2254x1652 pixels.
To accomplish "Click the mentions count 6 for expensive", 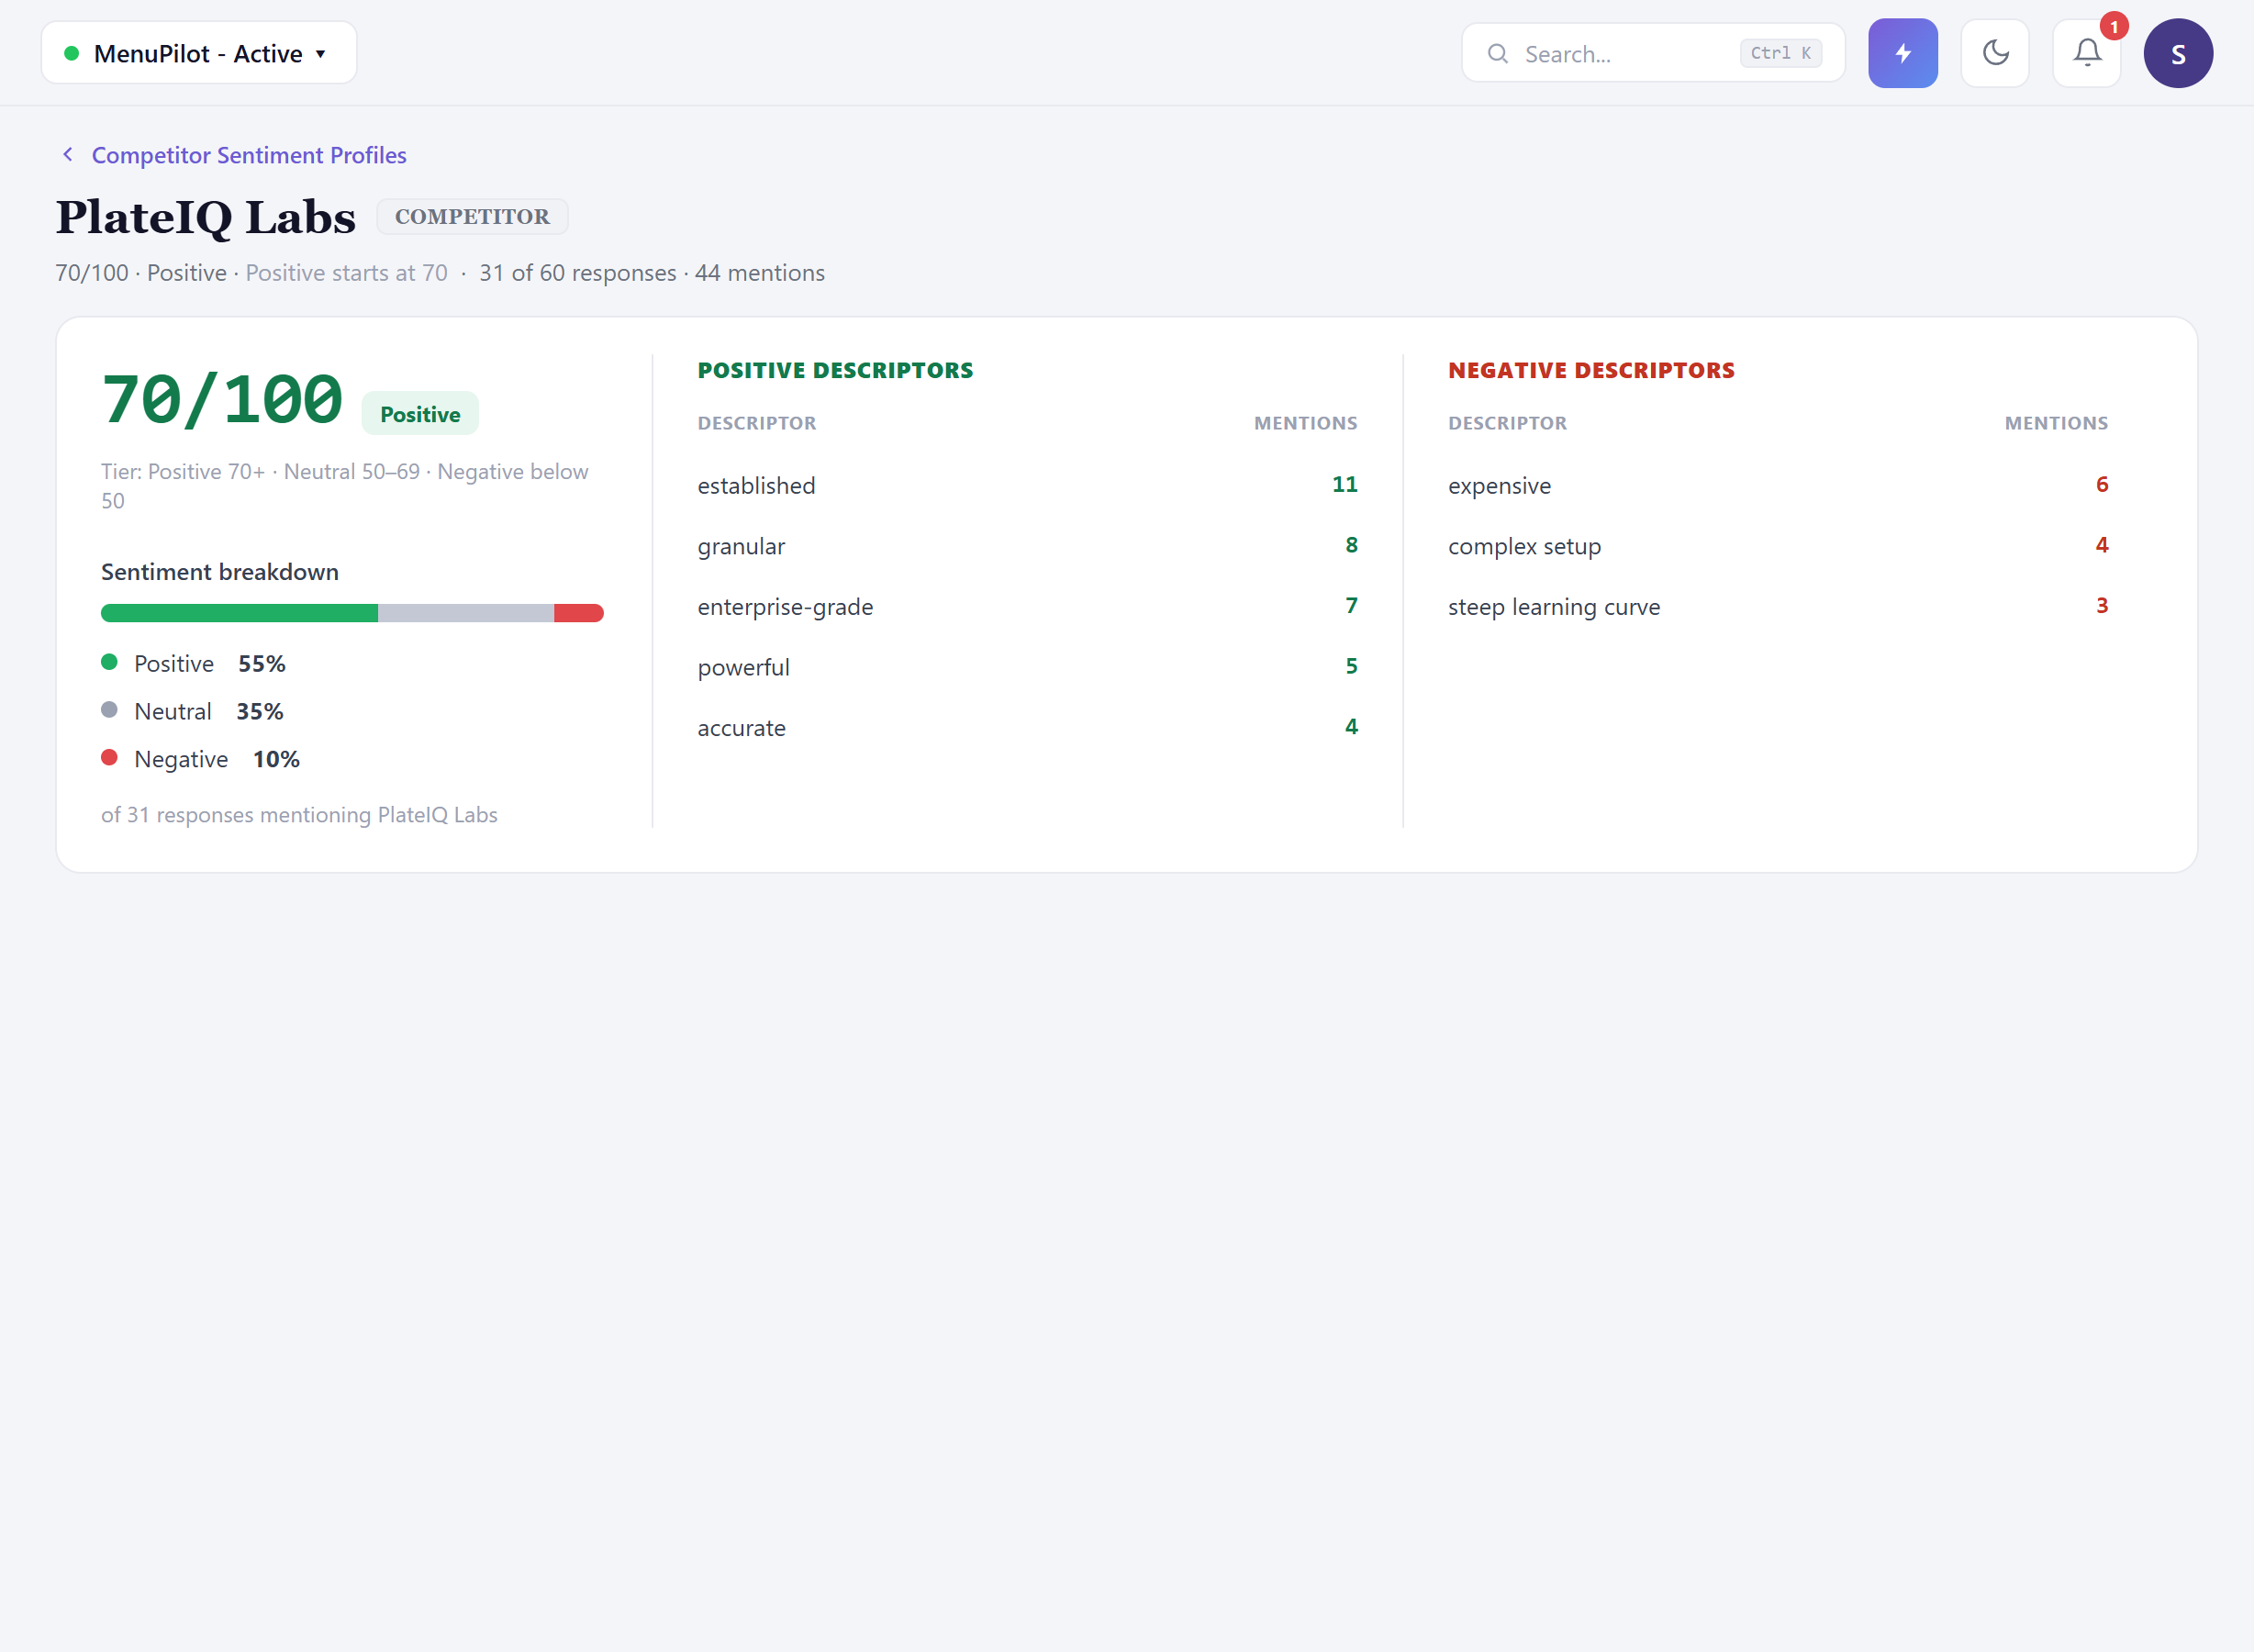I will [x=2101, y=484].
